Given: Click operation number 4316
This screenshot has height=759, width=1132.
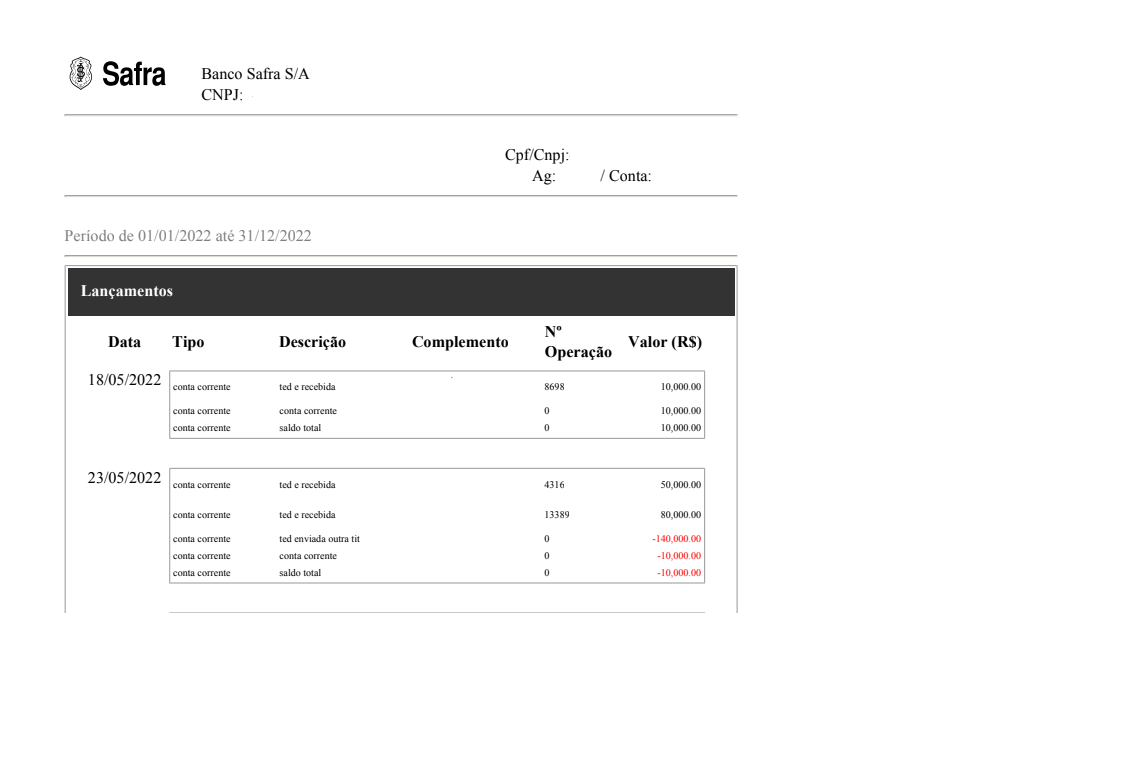Looking at the screenshot, I should [554, 485].
